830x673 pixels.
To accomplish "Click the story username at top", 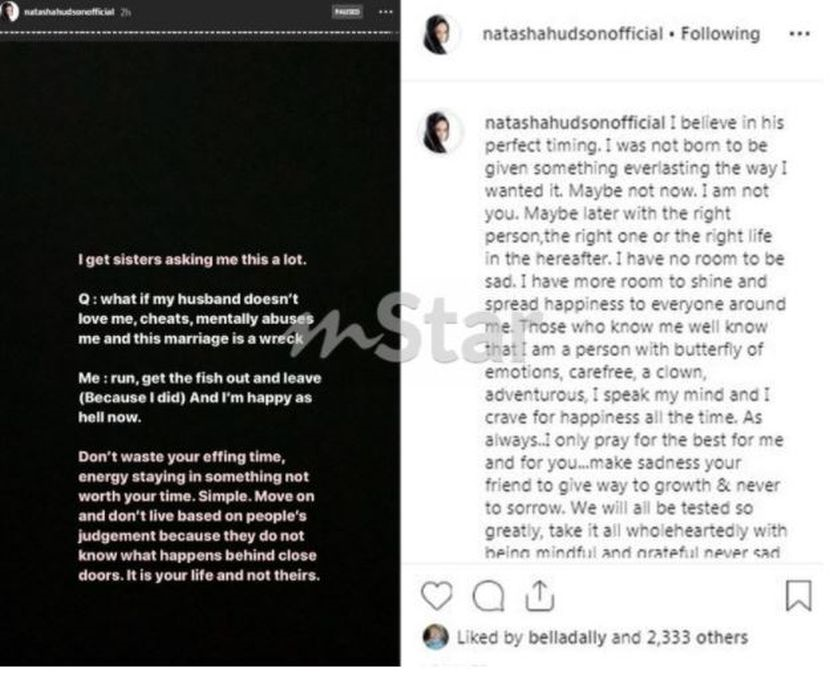I will point(69,12).
